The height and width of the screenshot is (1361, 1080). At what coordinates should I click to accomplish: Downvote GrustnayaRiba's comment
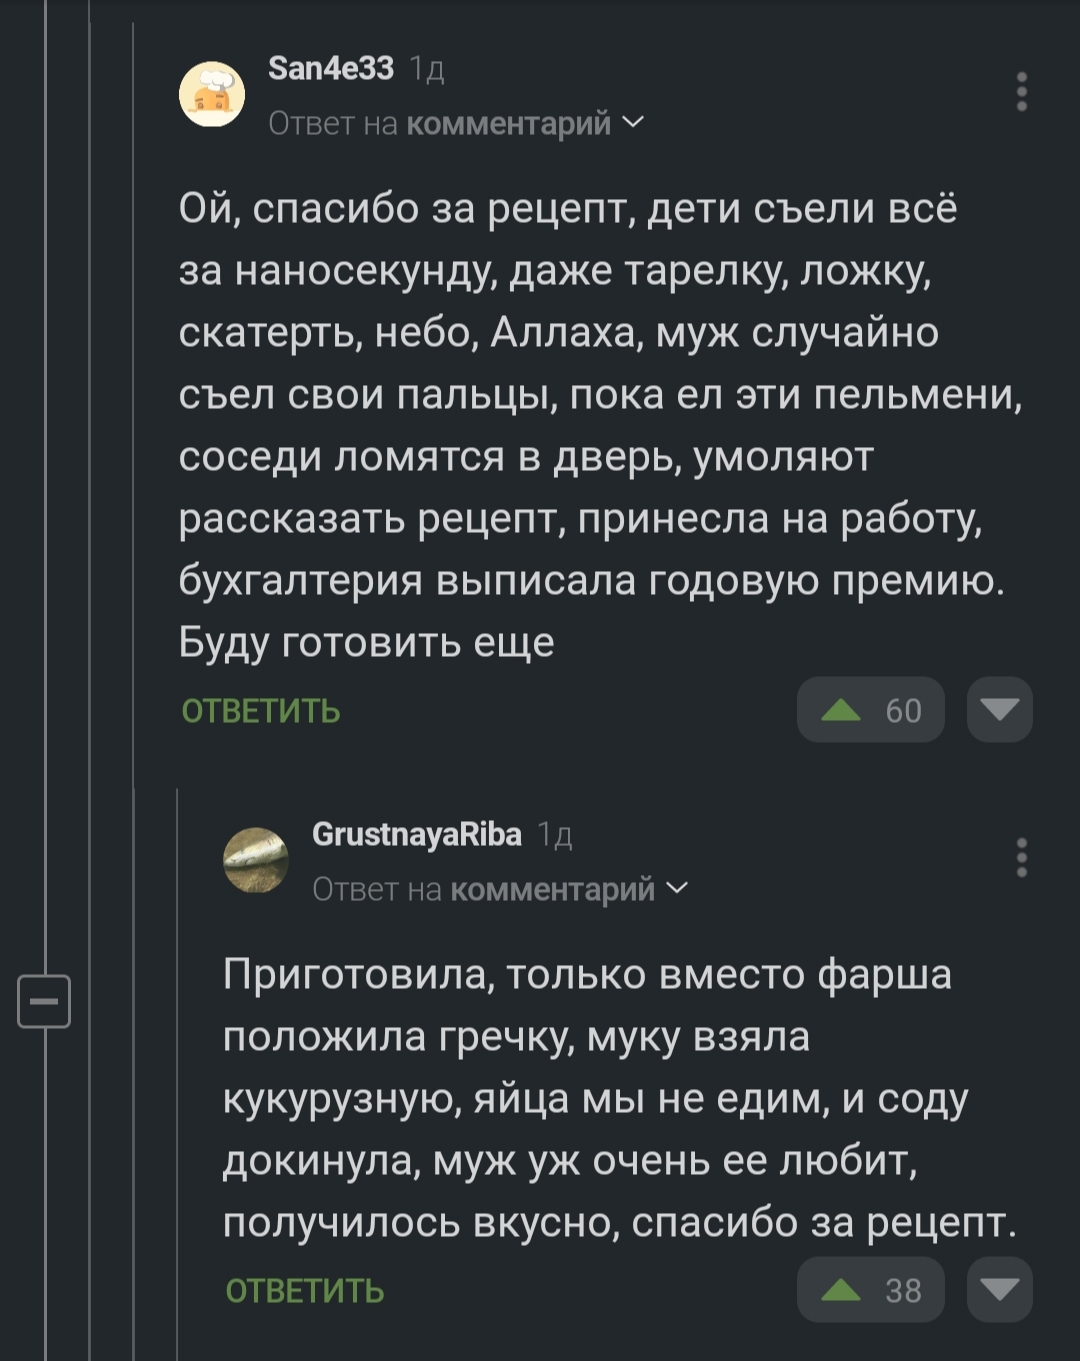1000,1290
